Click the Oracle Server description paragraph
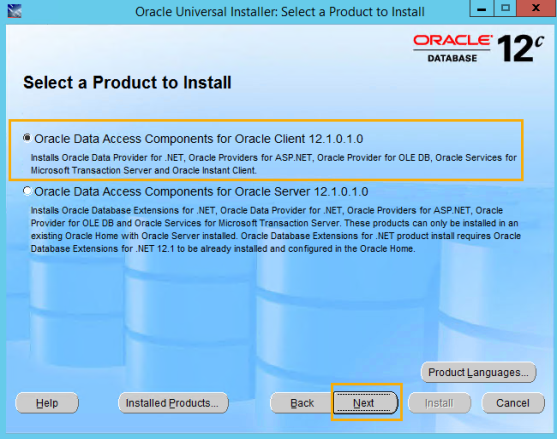The image size is (557, 439). 276,229
